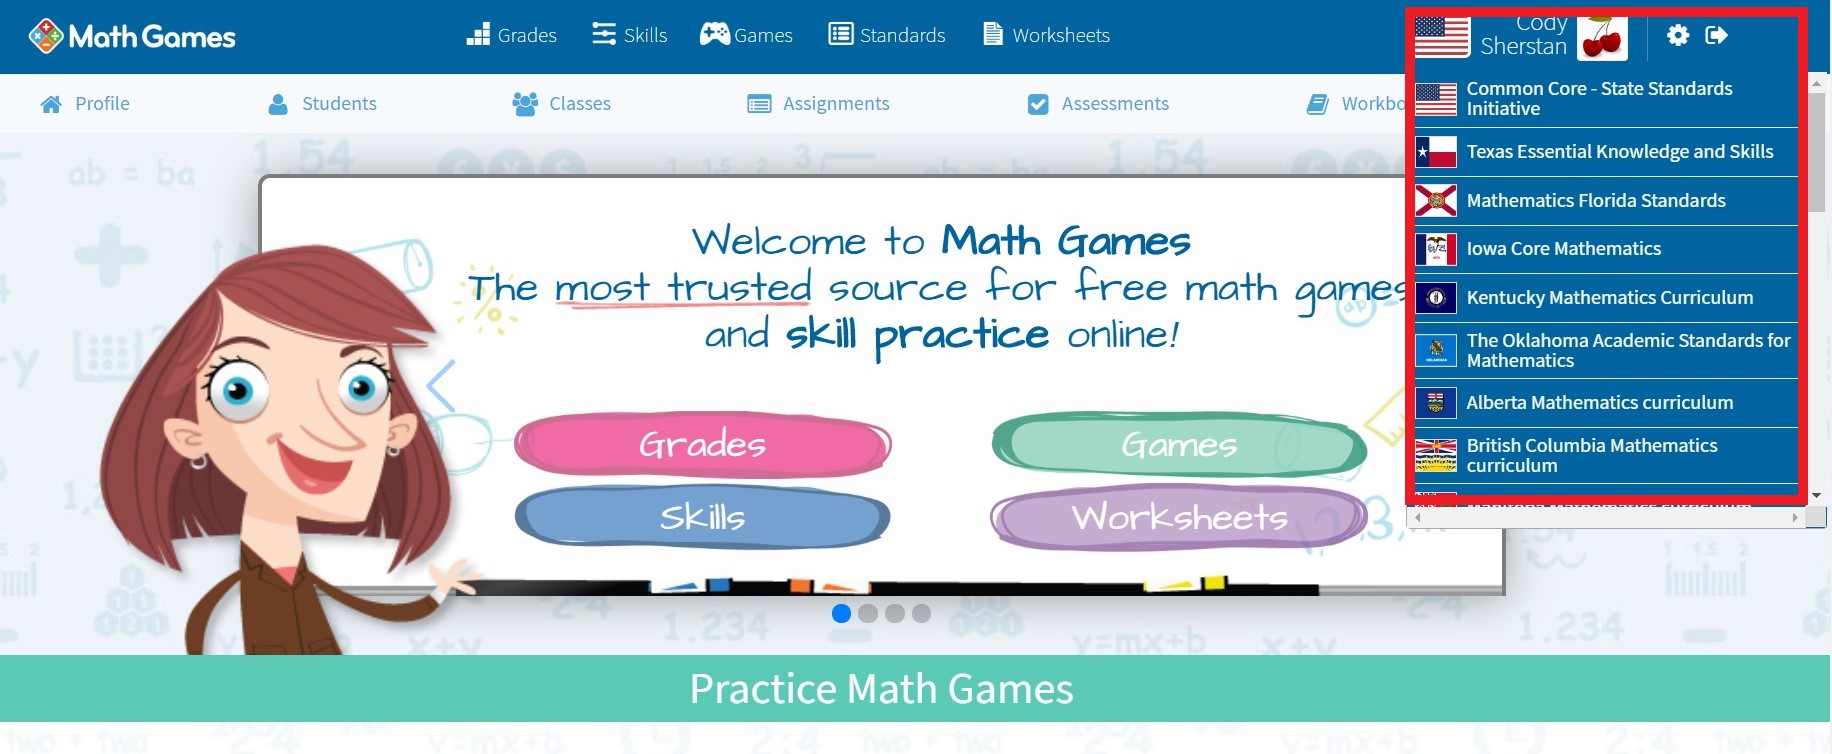Click the US flag curriculum selector
Image resolution: width=1832 pixels, height=754 pixels.
(1441, 38)
